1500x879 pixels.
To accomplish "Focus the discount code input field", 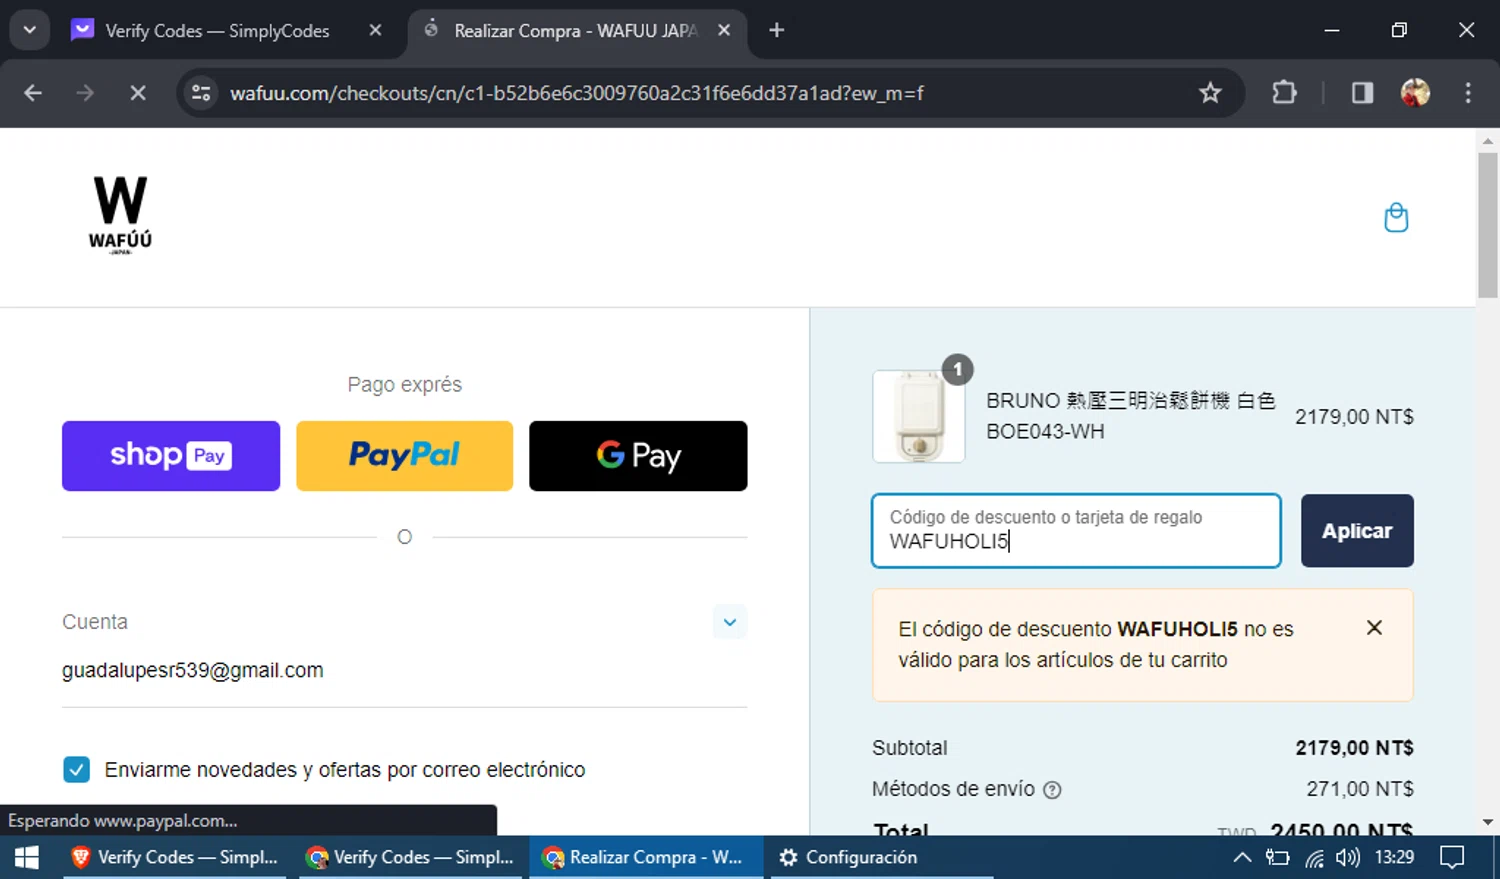I will point(1076,531).
